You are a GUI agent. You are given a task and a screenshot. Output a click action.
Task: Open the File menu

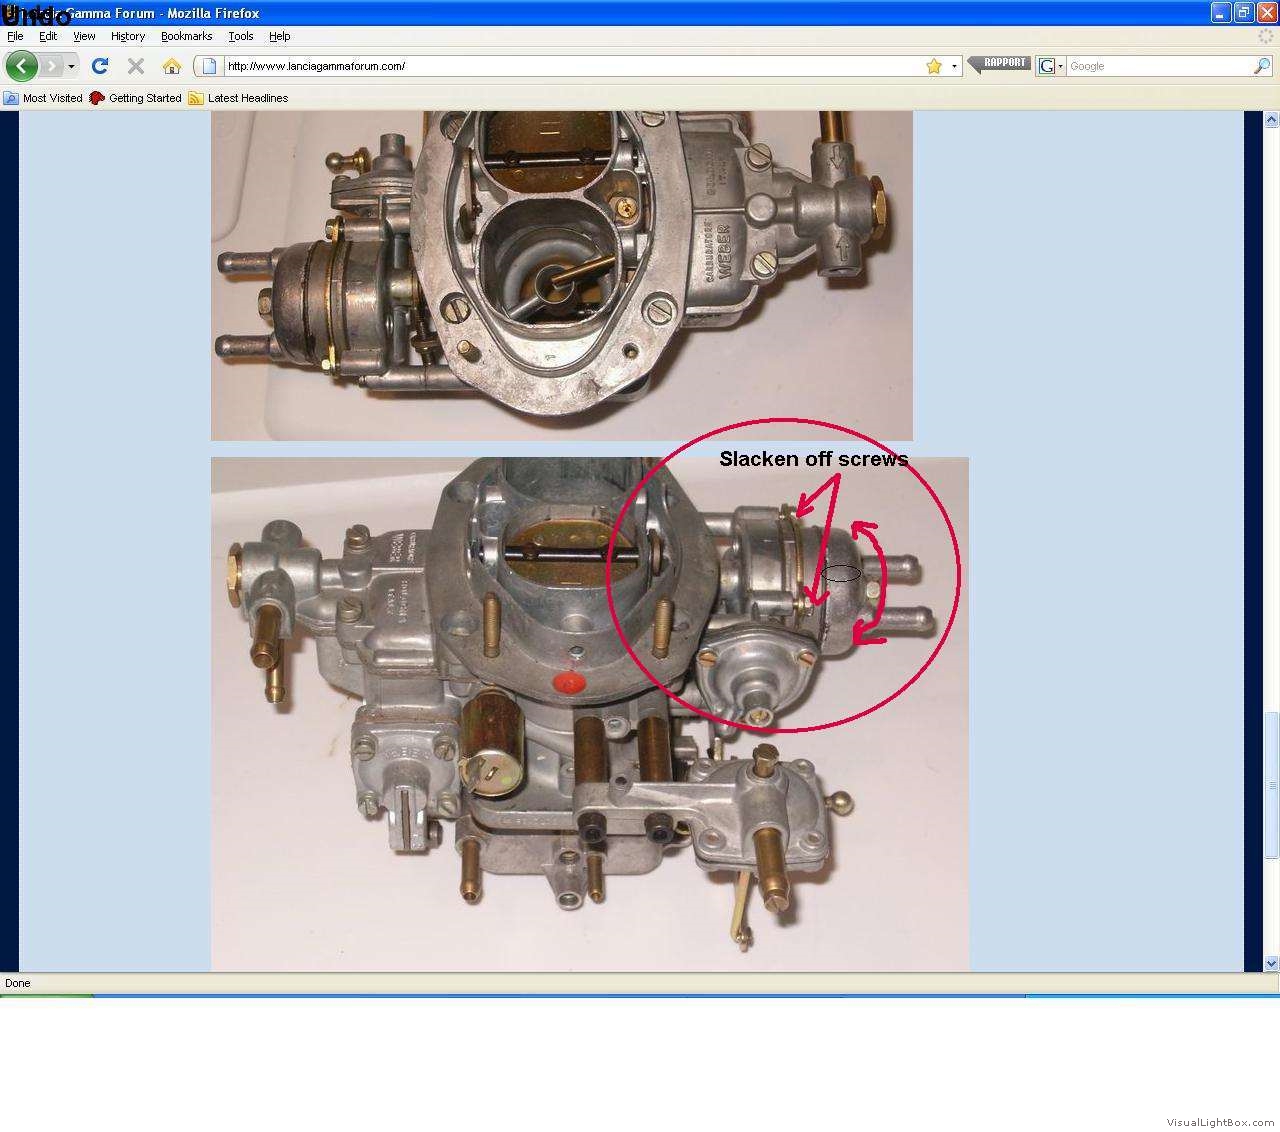coord(15,36)
